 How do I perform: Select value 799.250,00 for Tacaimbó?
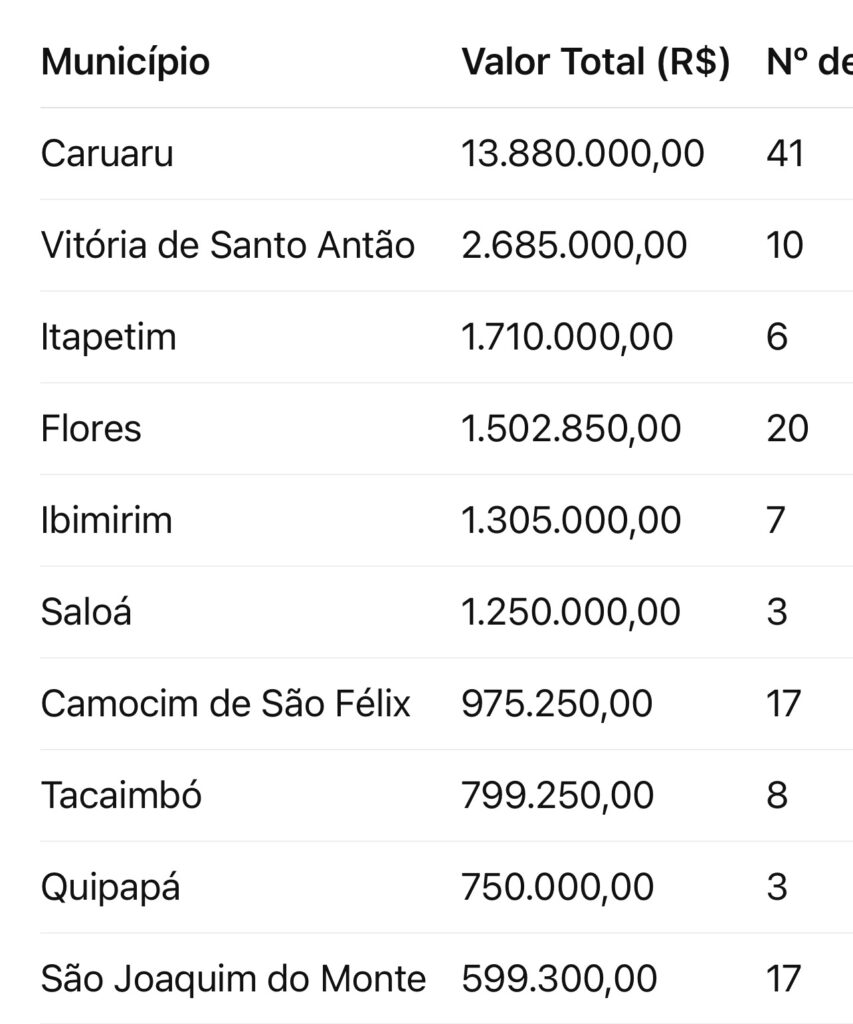click(x=557, y=795)
